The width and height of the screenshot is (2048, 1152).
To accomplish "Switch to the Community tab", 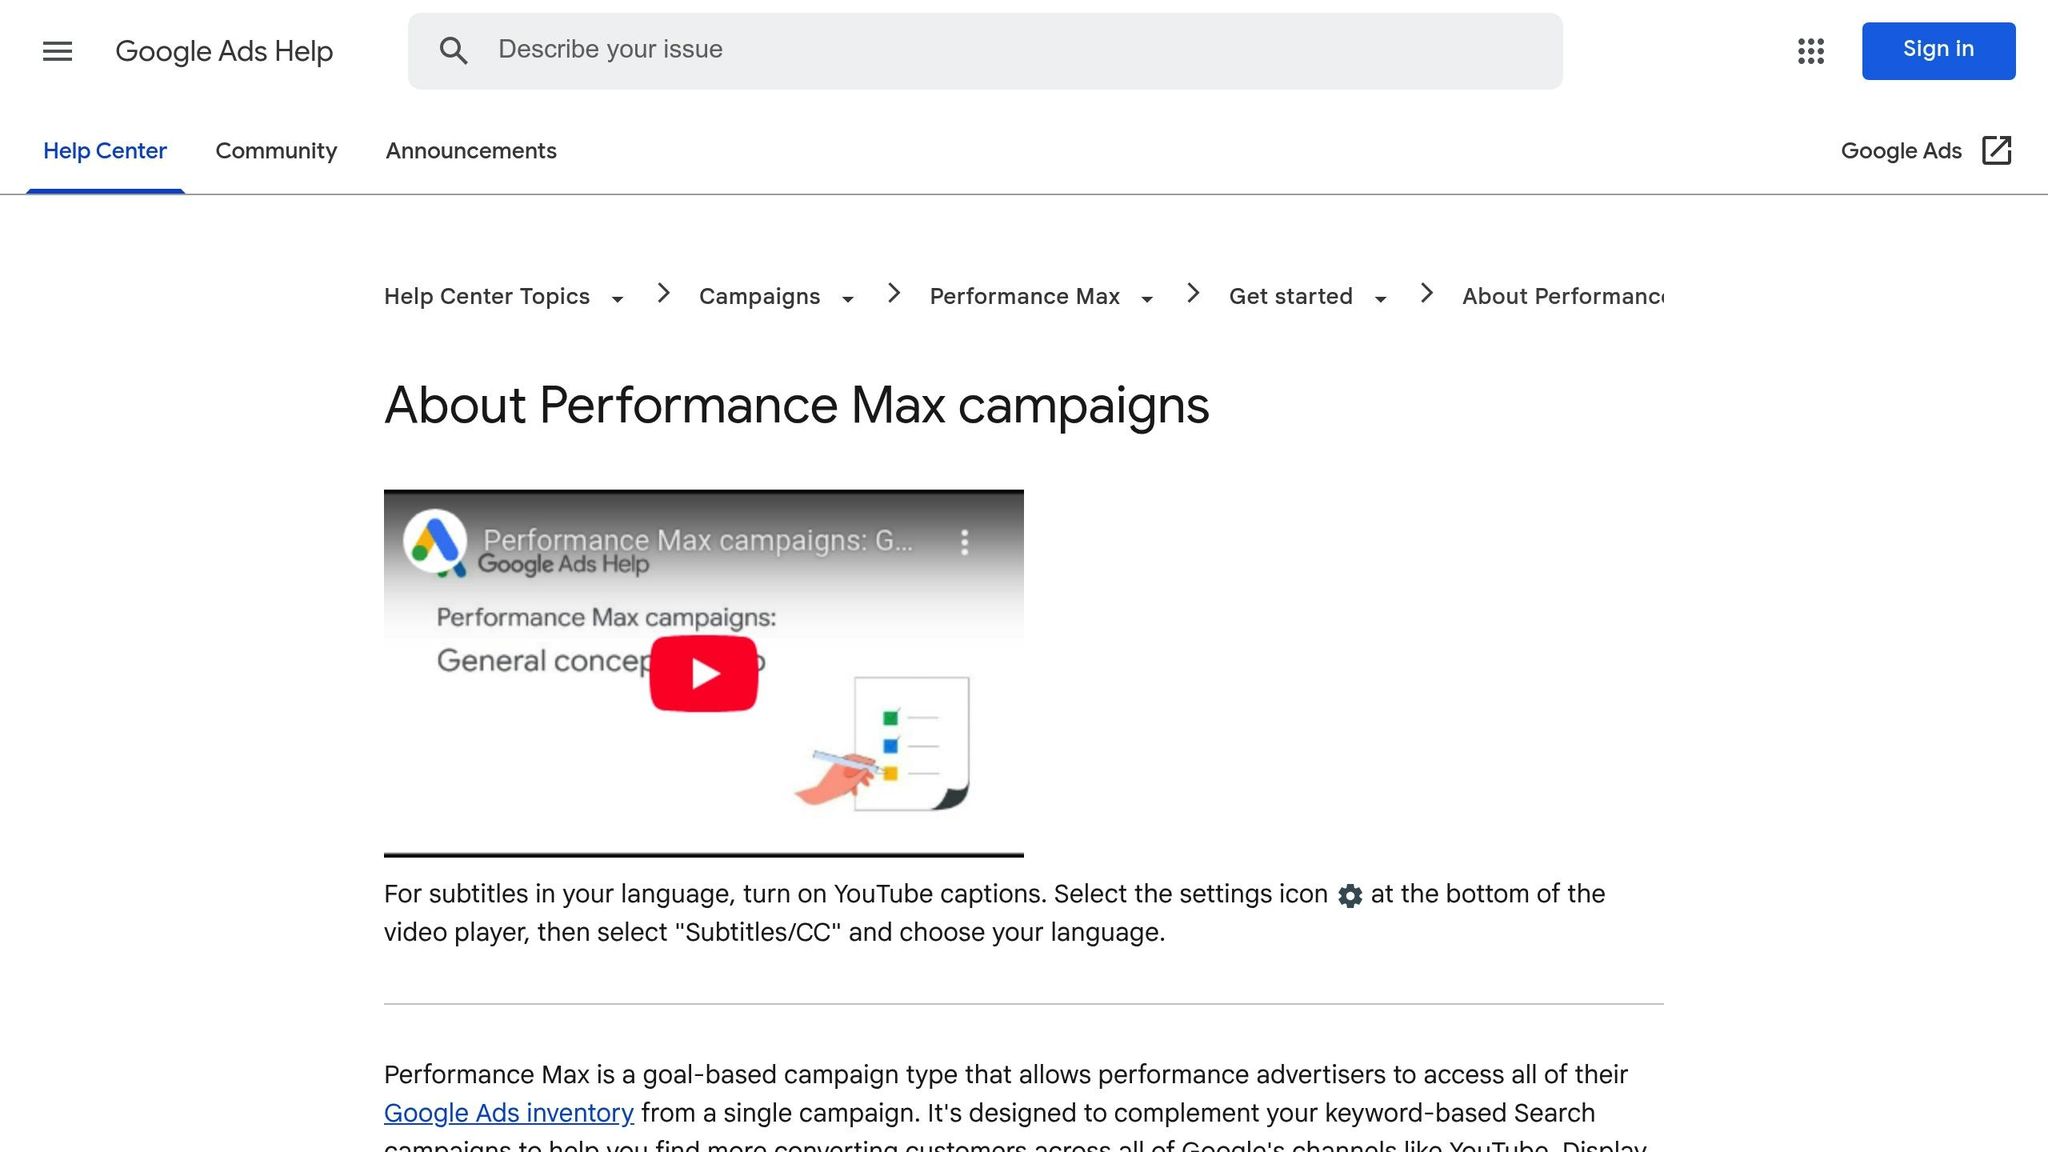I will coord(276,151).
